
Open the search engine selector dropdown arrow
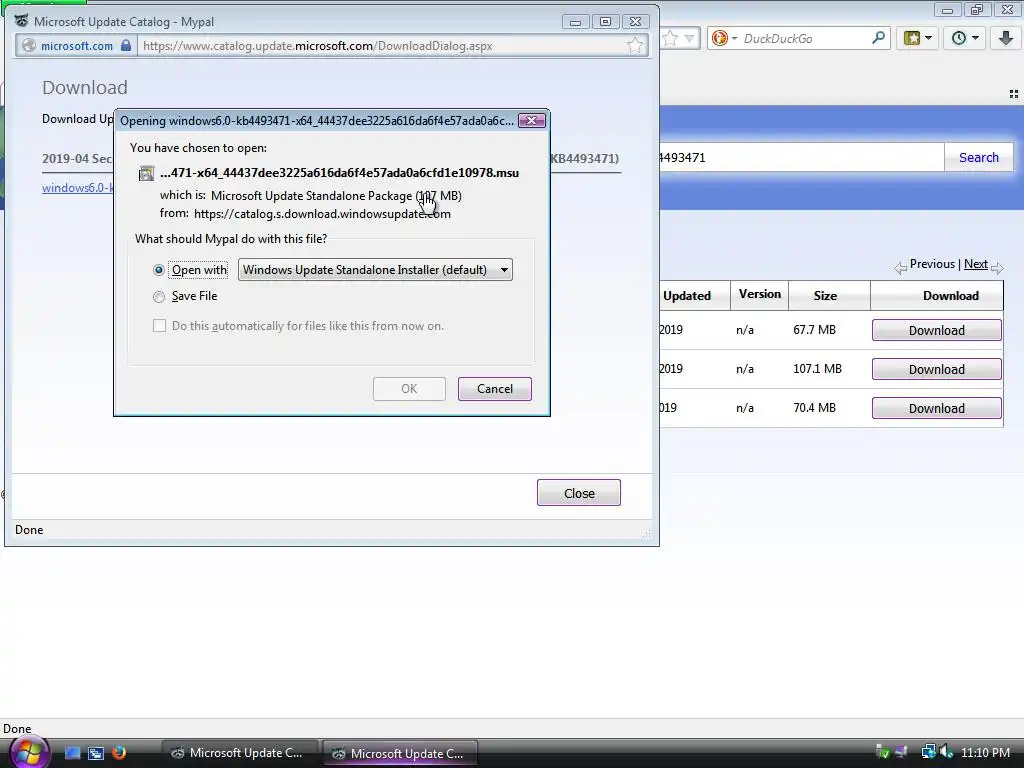734,39
